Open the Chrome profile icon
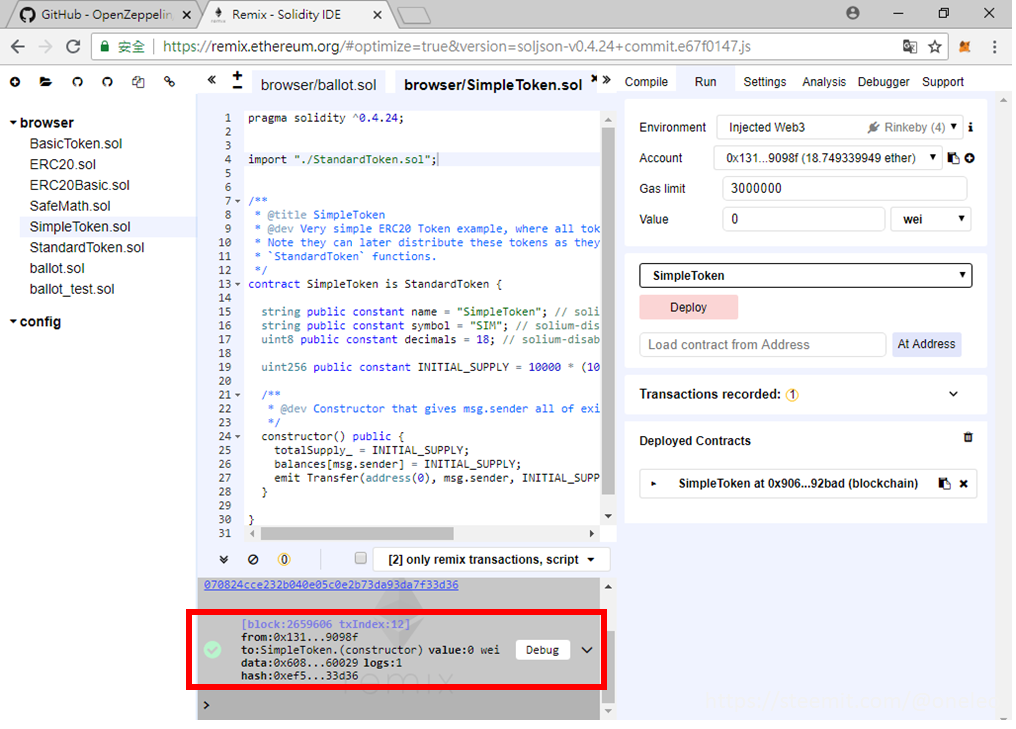 (853, 13)
